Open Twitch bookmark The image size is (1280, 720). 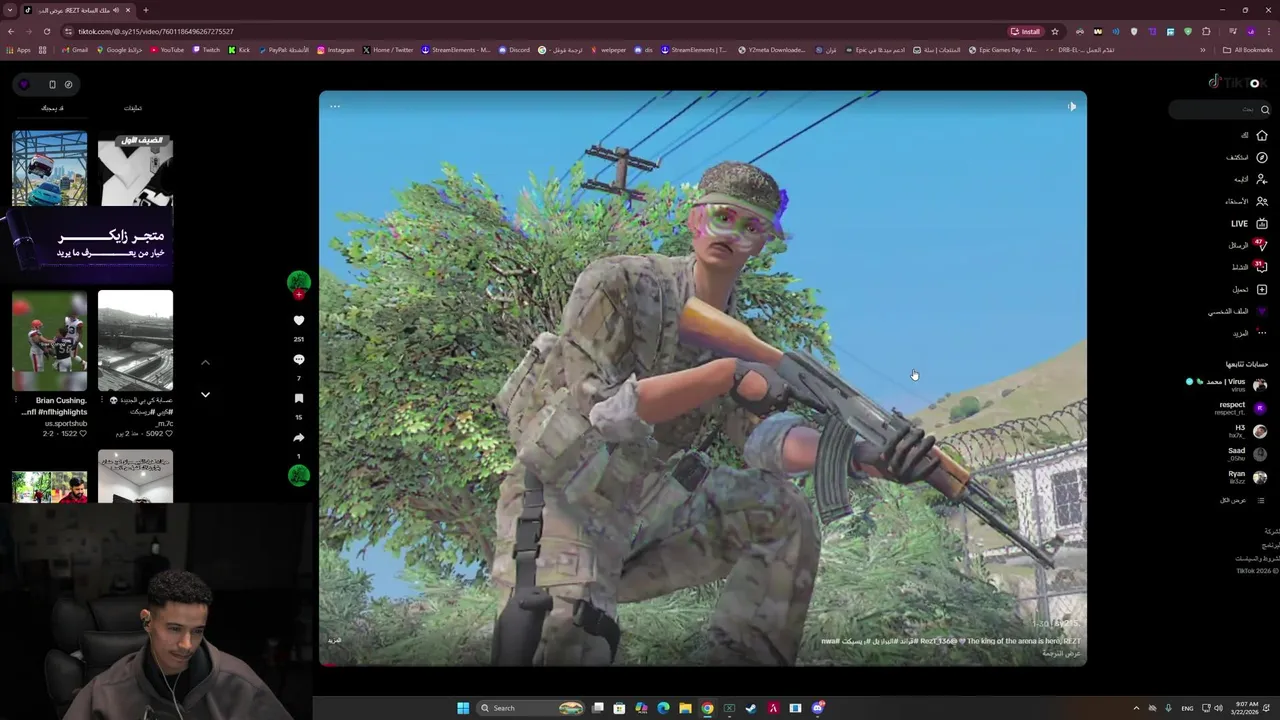coord(206,50)
